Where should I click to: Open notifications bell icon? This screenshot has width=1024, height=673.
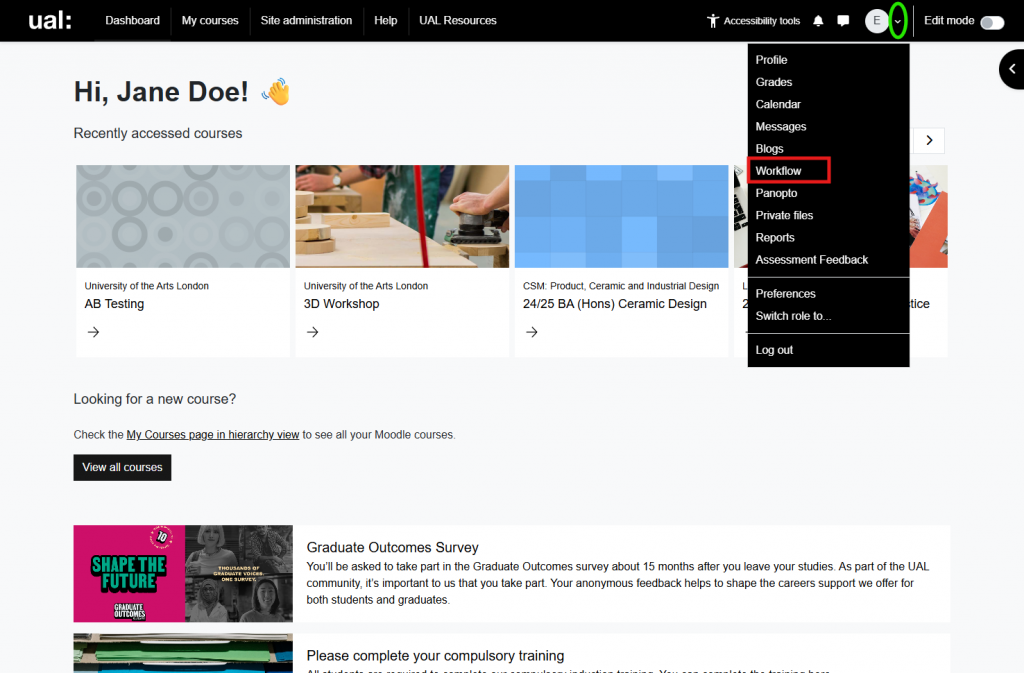tap(818, 21)
